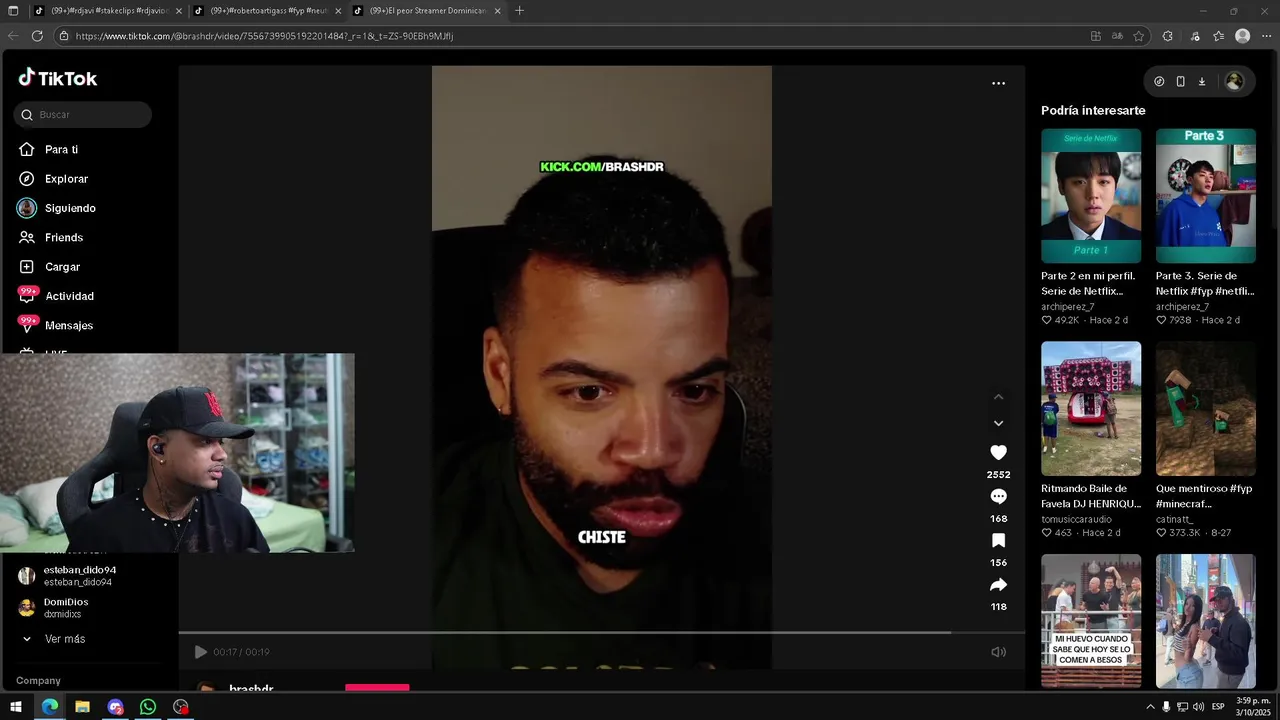Close the robertoartigass tab
Screen dimensions: 1280x720
pyautogui.click(x=338, y=11)
